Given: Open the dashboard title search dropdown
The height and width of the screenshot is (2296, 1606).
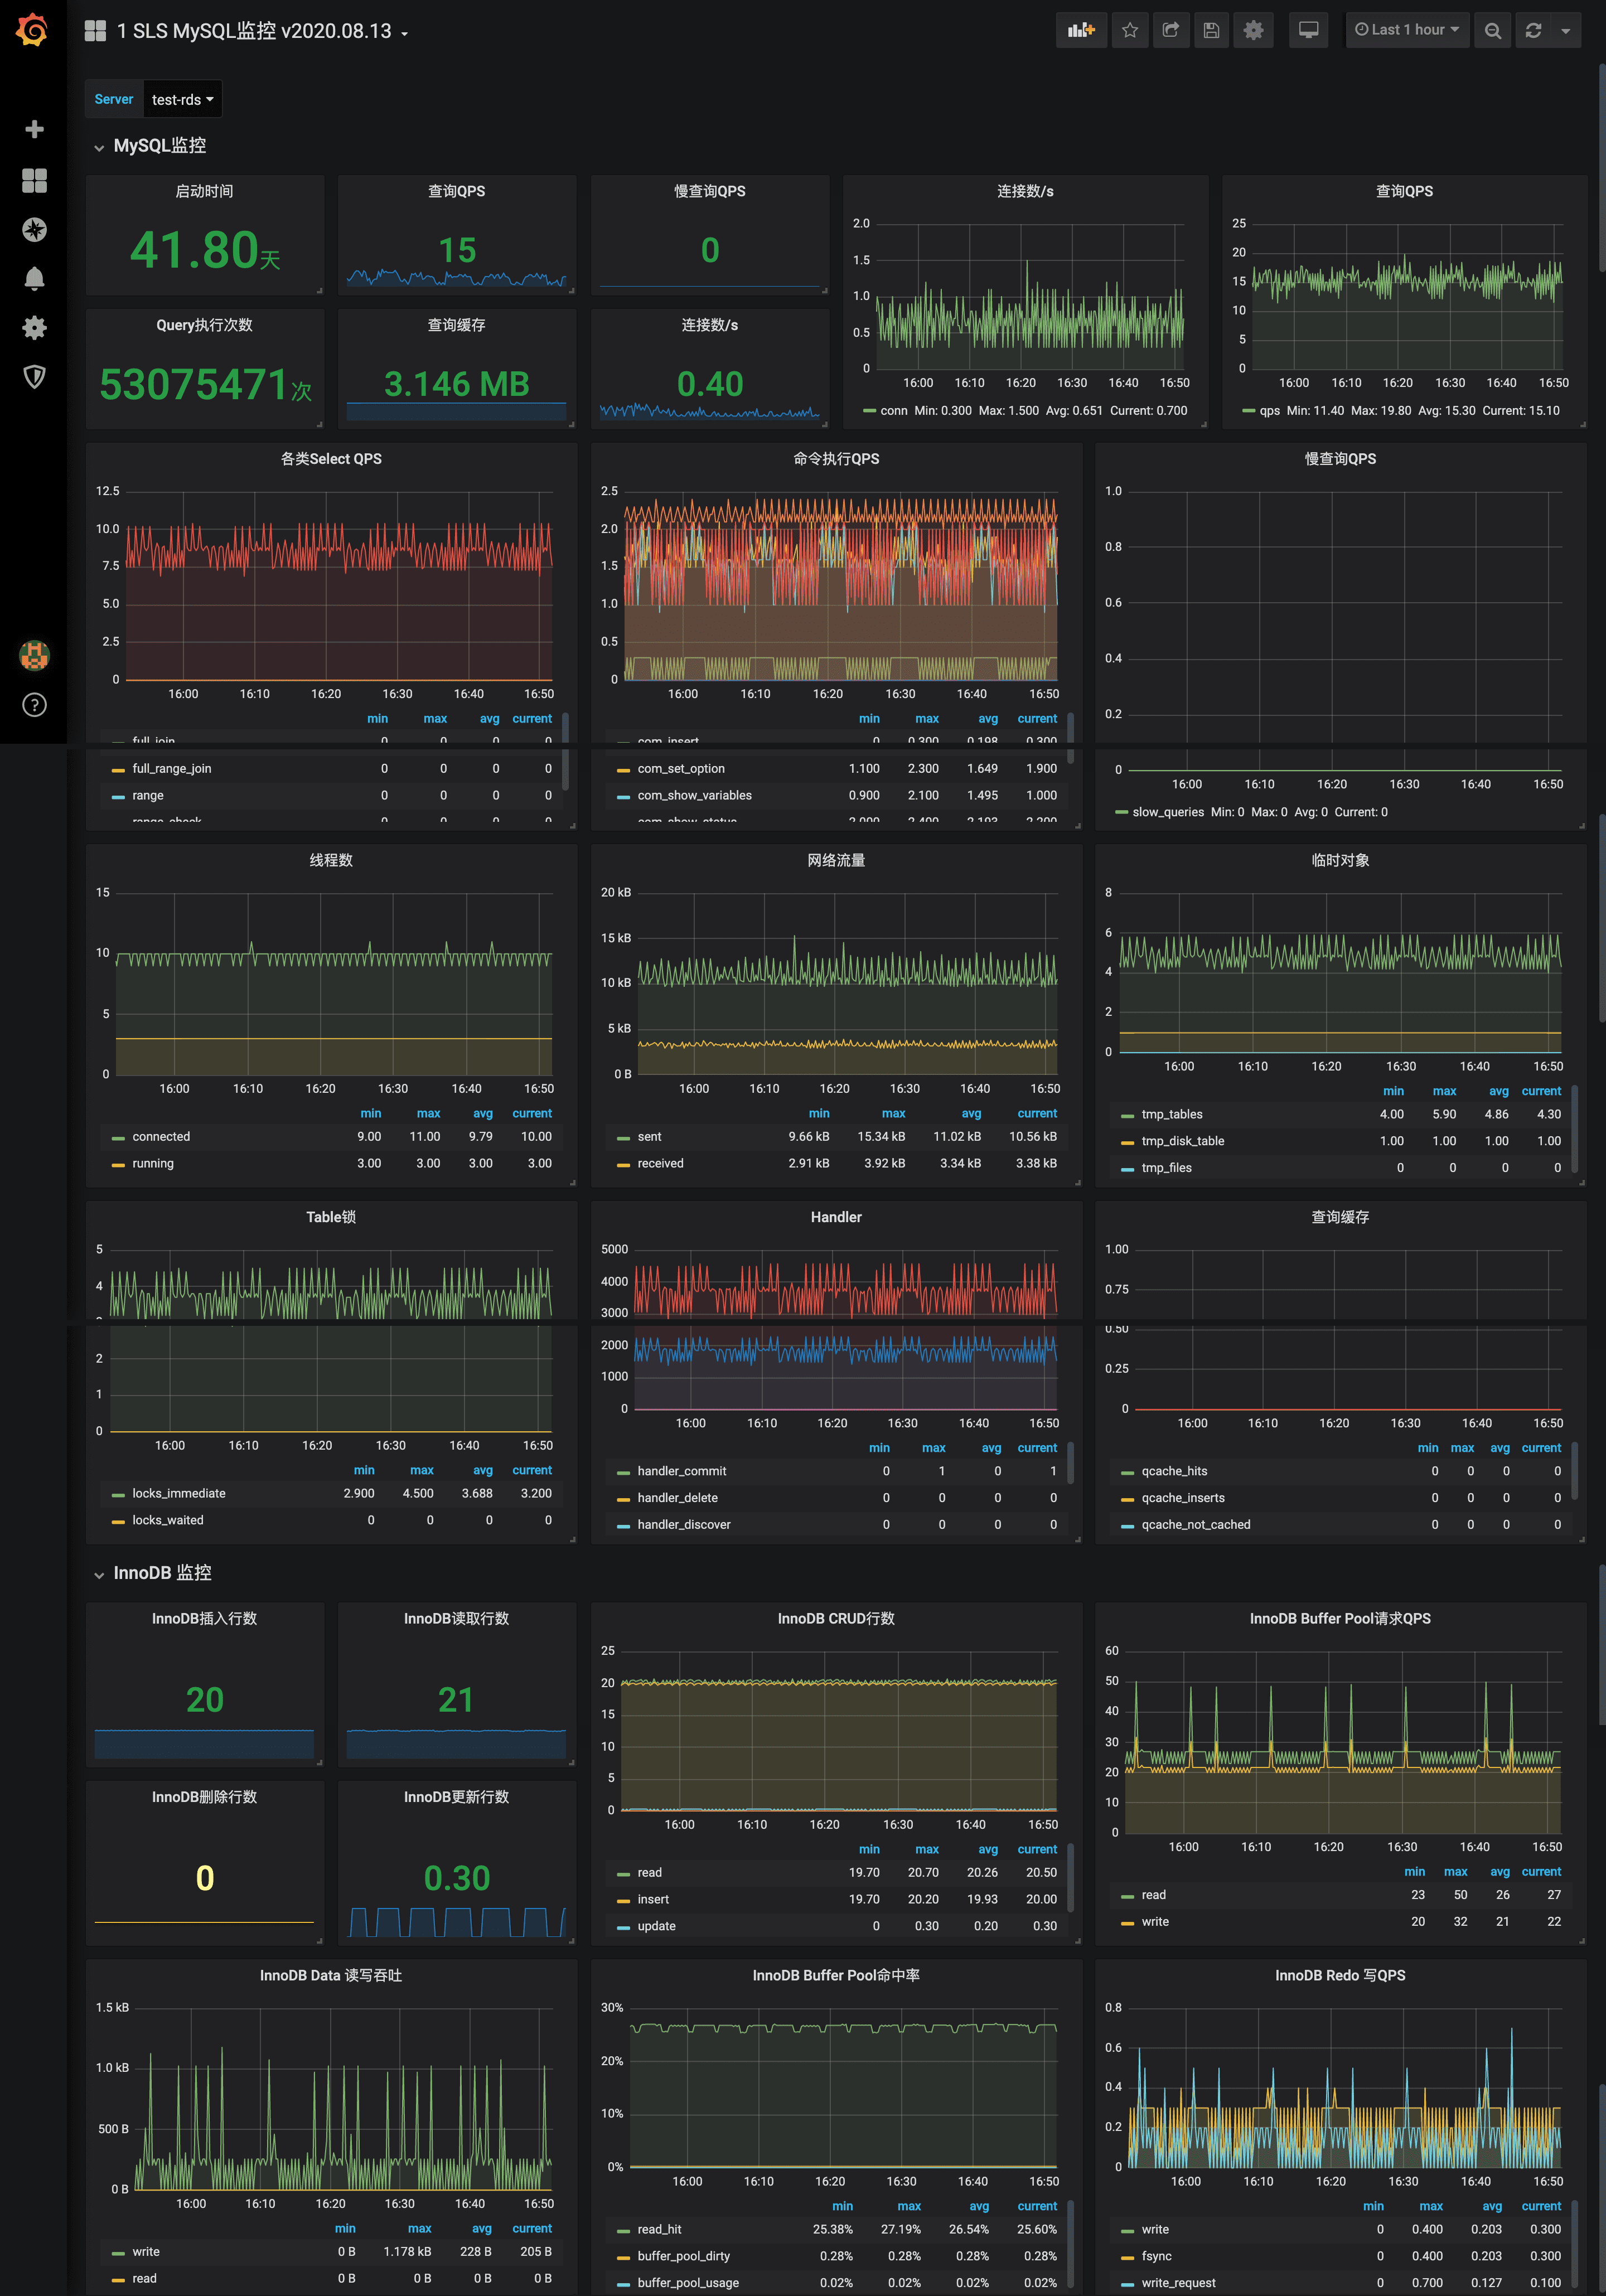Looking at the screenshot, I should [254, 31].
